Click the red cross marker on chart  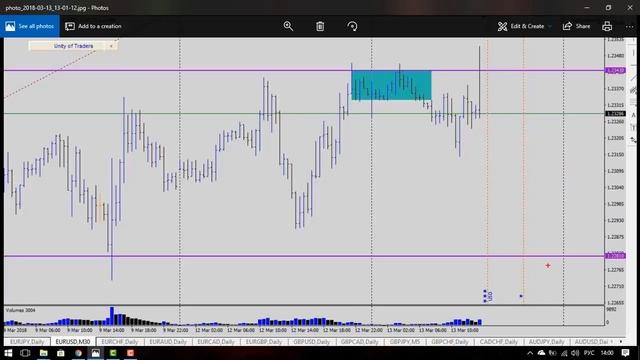[x=548, y=266]
